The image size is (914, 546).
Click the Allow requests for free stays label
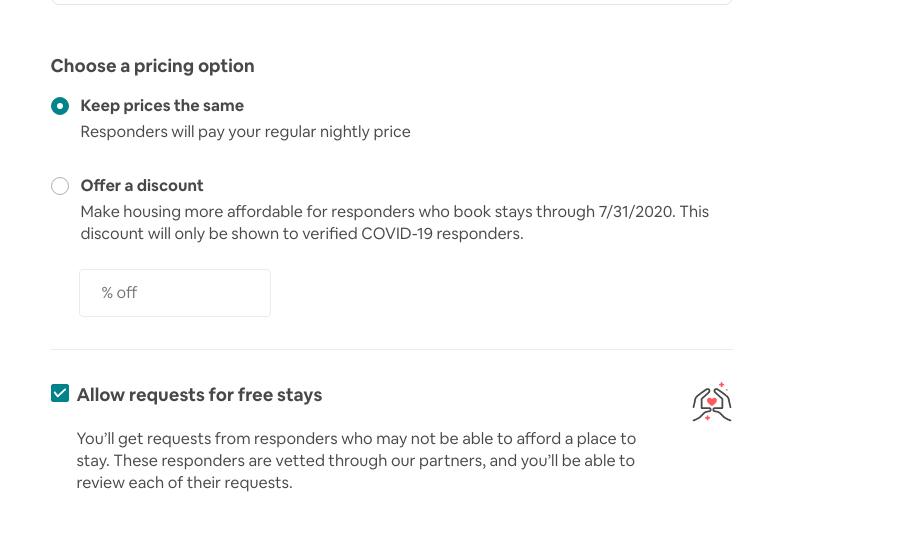[199, 395]
